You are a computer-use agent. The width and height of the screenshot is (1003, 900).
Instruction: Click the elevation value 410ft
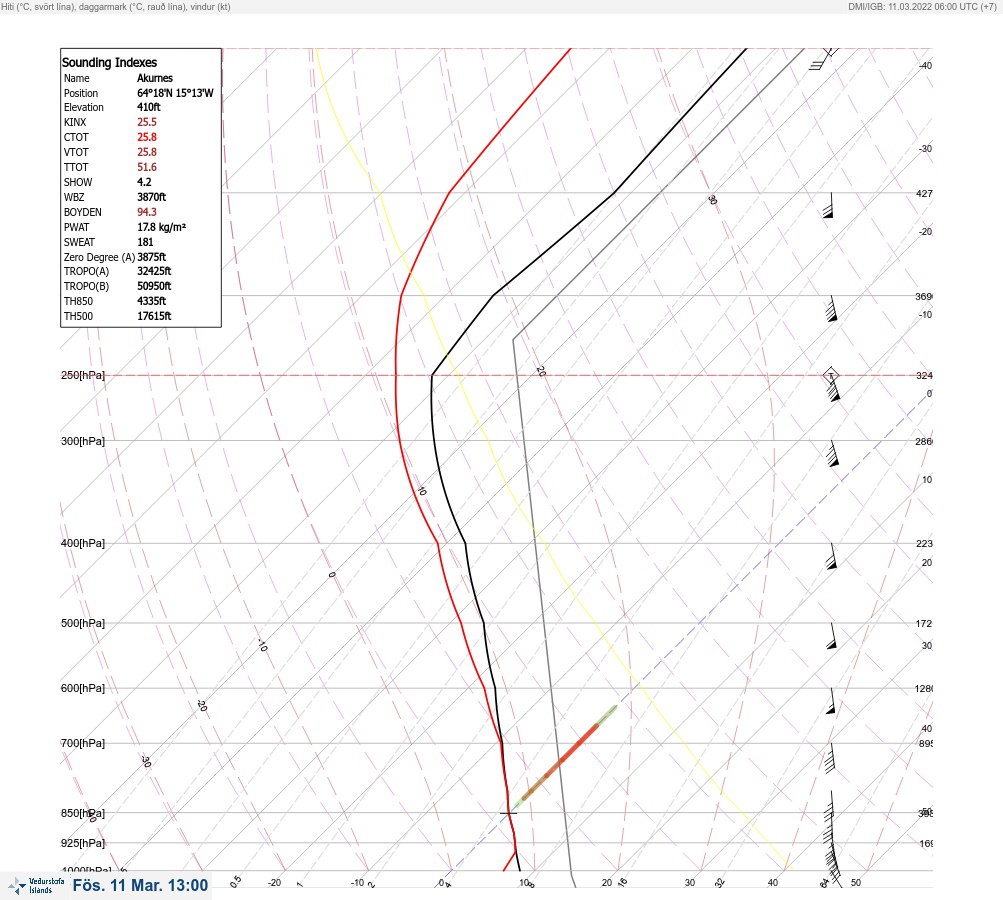(148, 107)
